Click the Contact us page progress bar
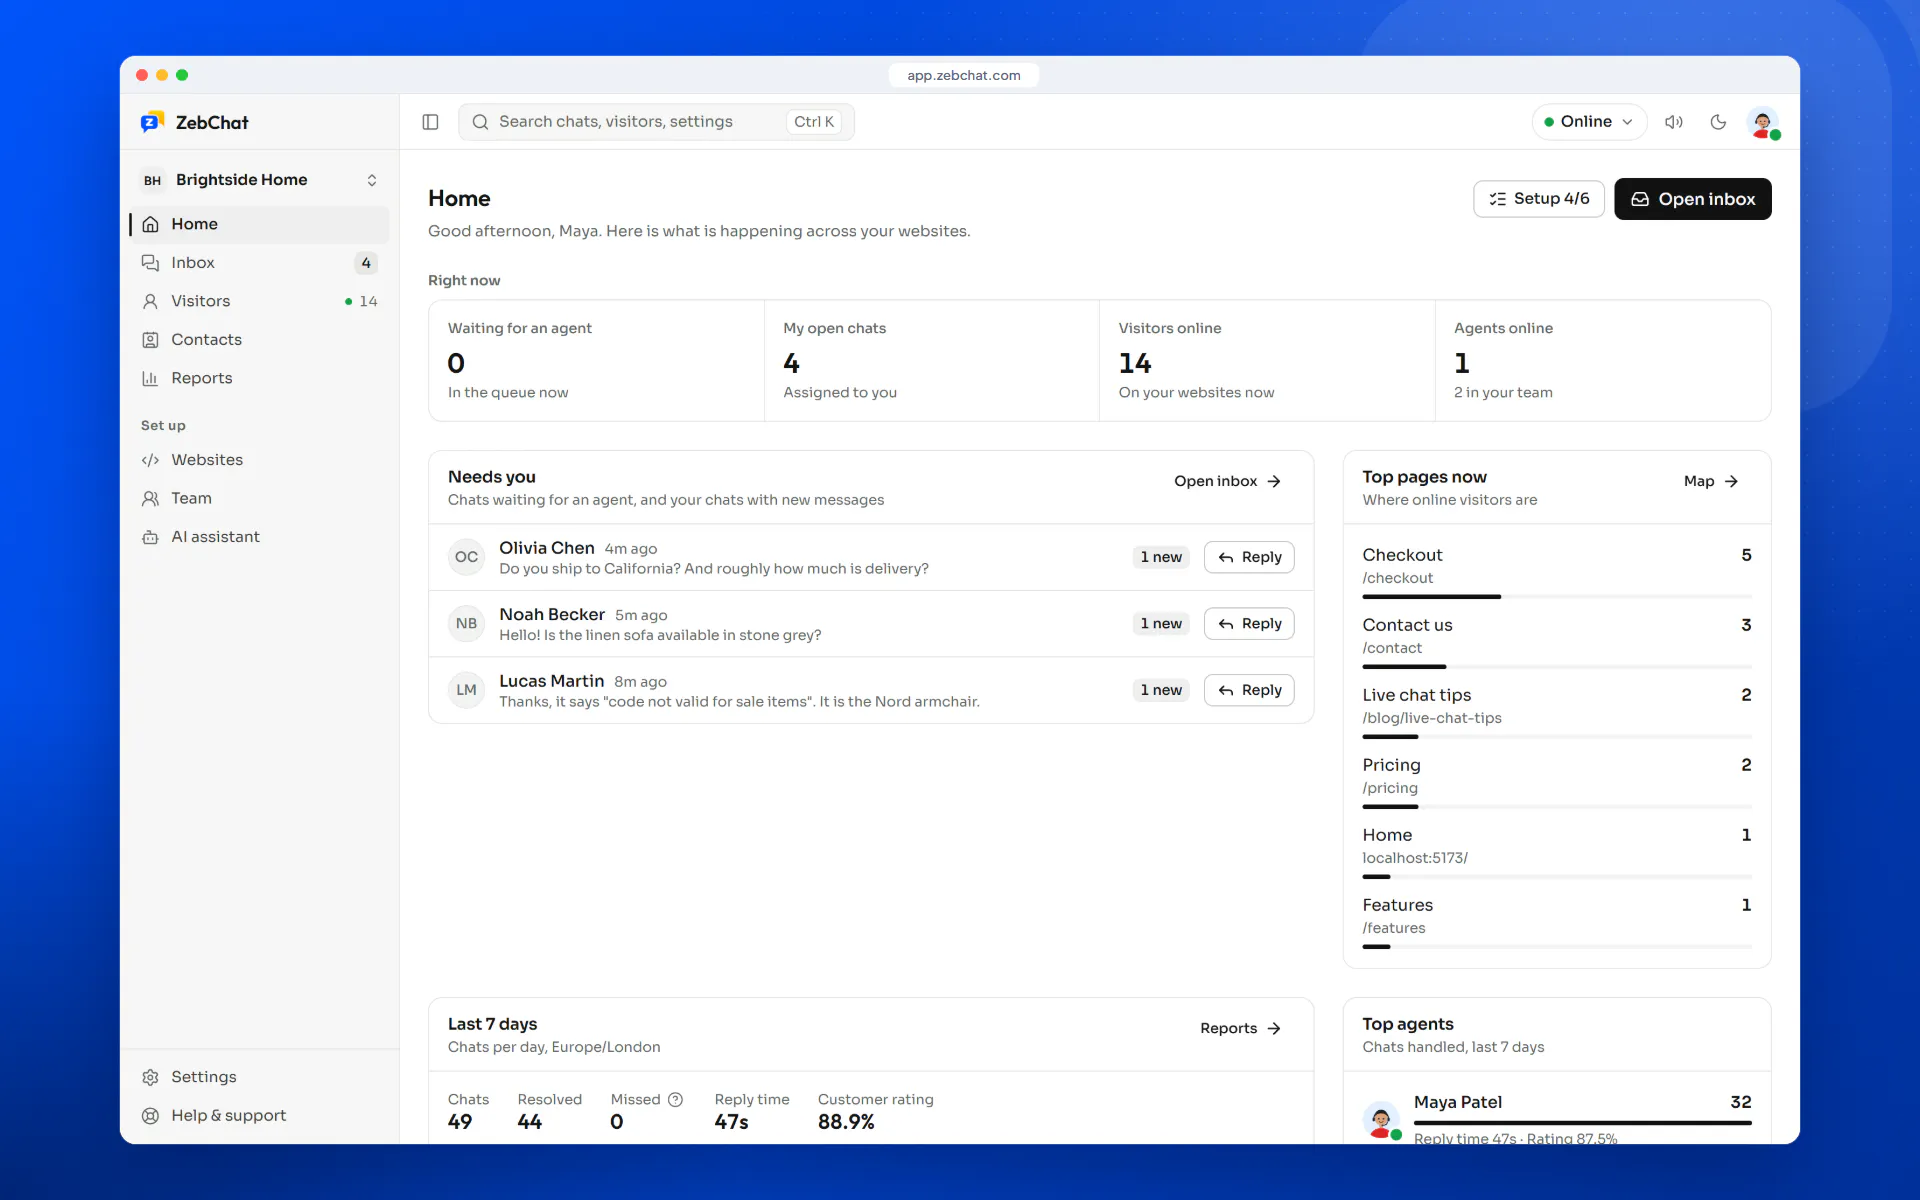The height and width of the screenshot is (1200, 1920). (1557, 667)
